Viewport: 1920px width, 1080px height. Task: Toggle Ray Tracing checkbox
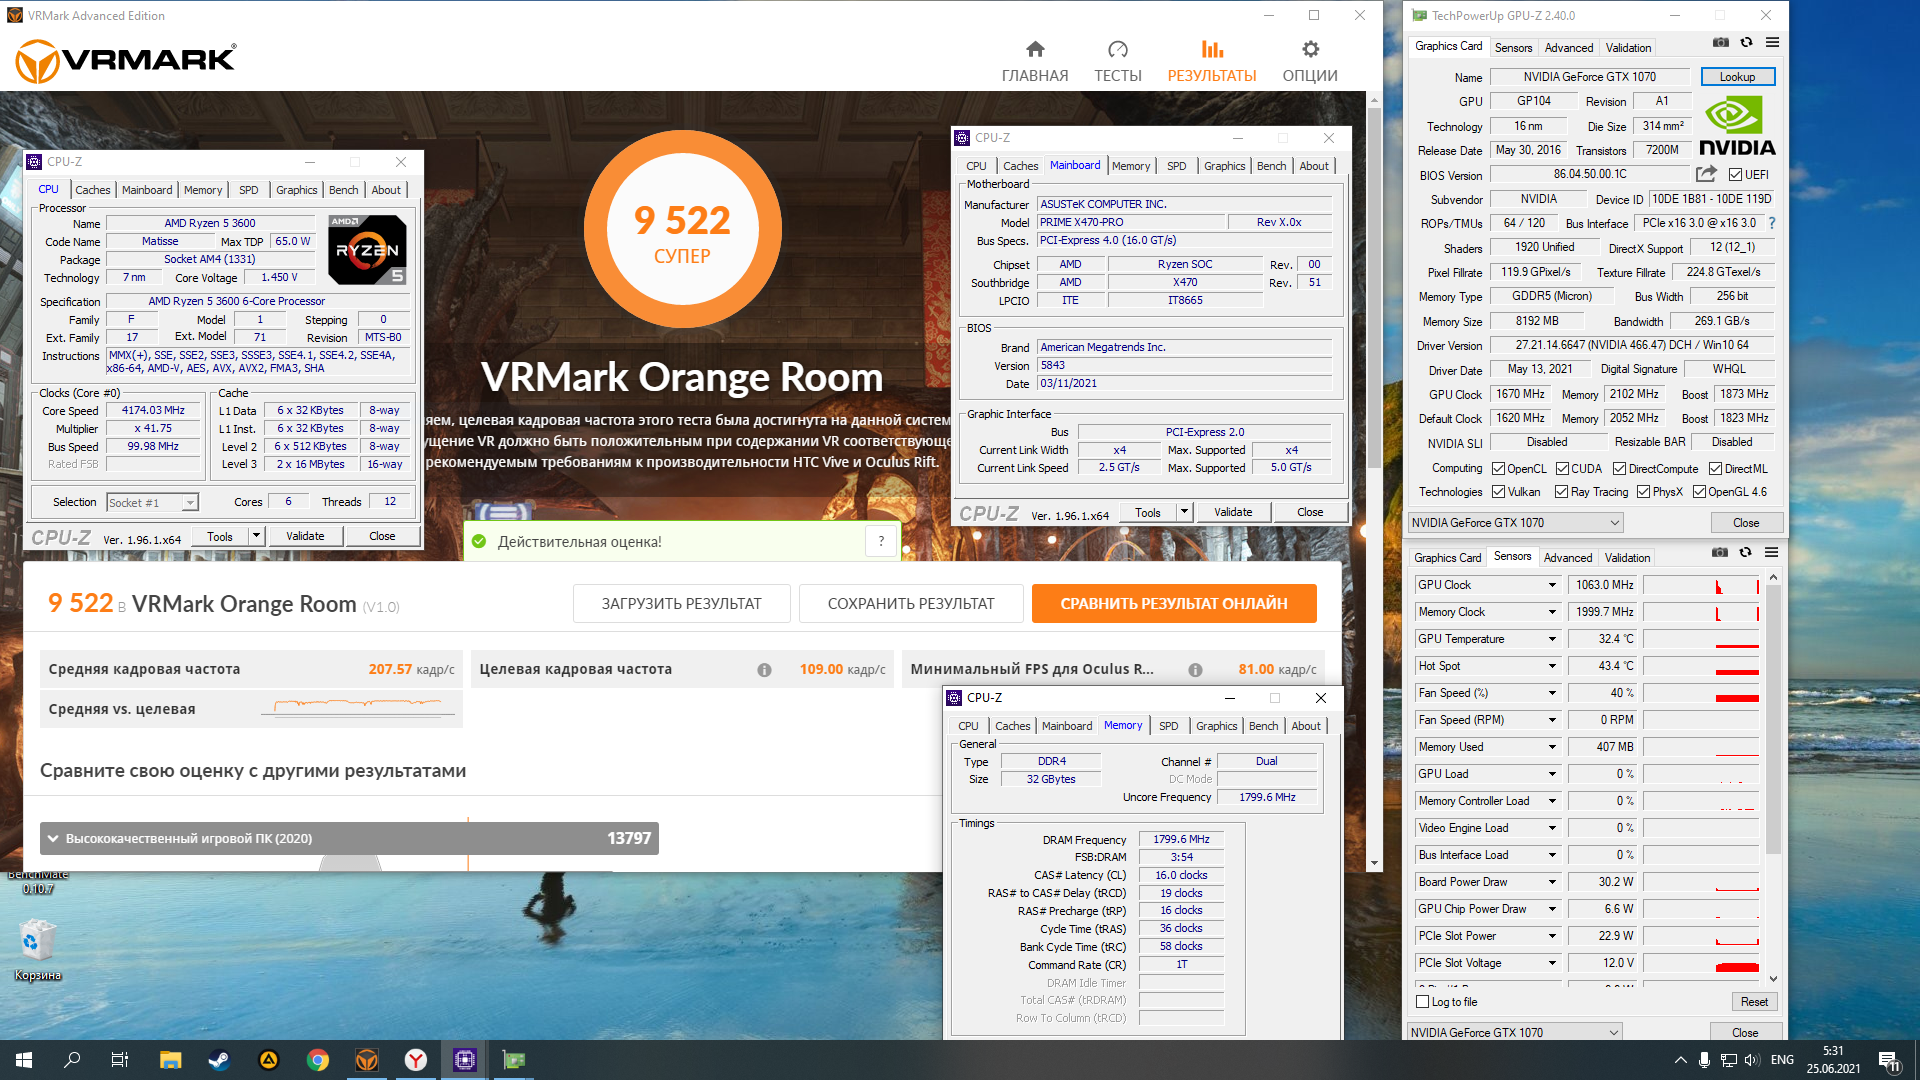1561,492
